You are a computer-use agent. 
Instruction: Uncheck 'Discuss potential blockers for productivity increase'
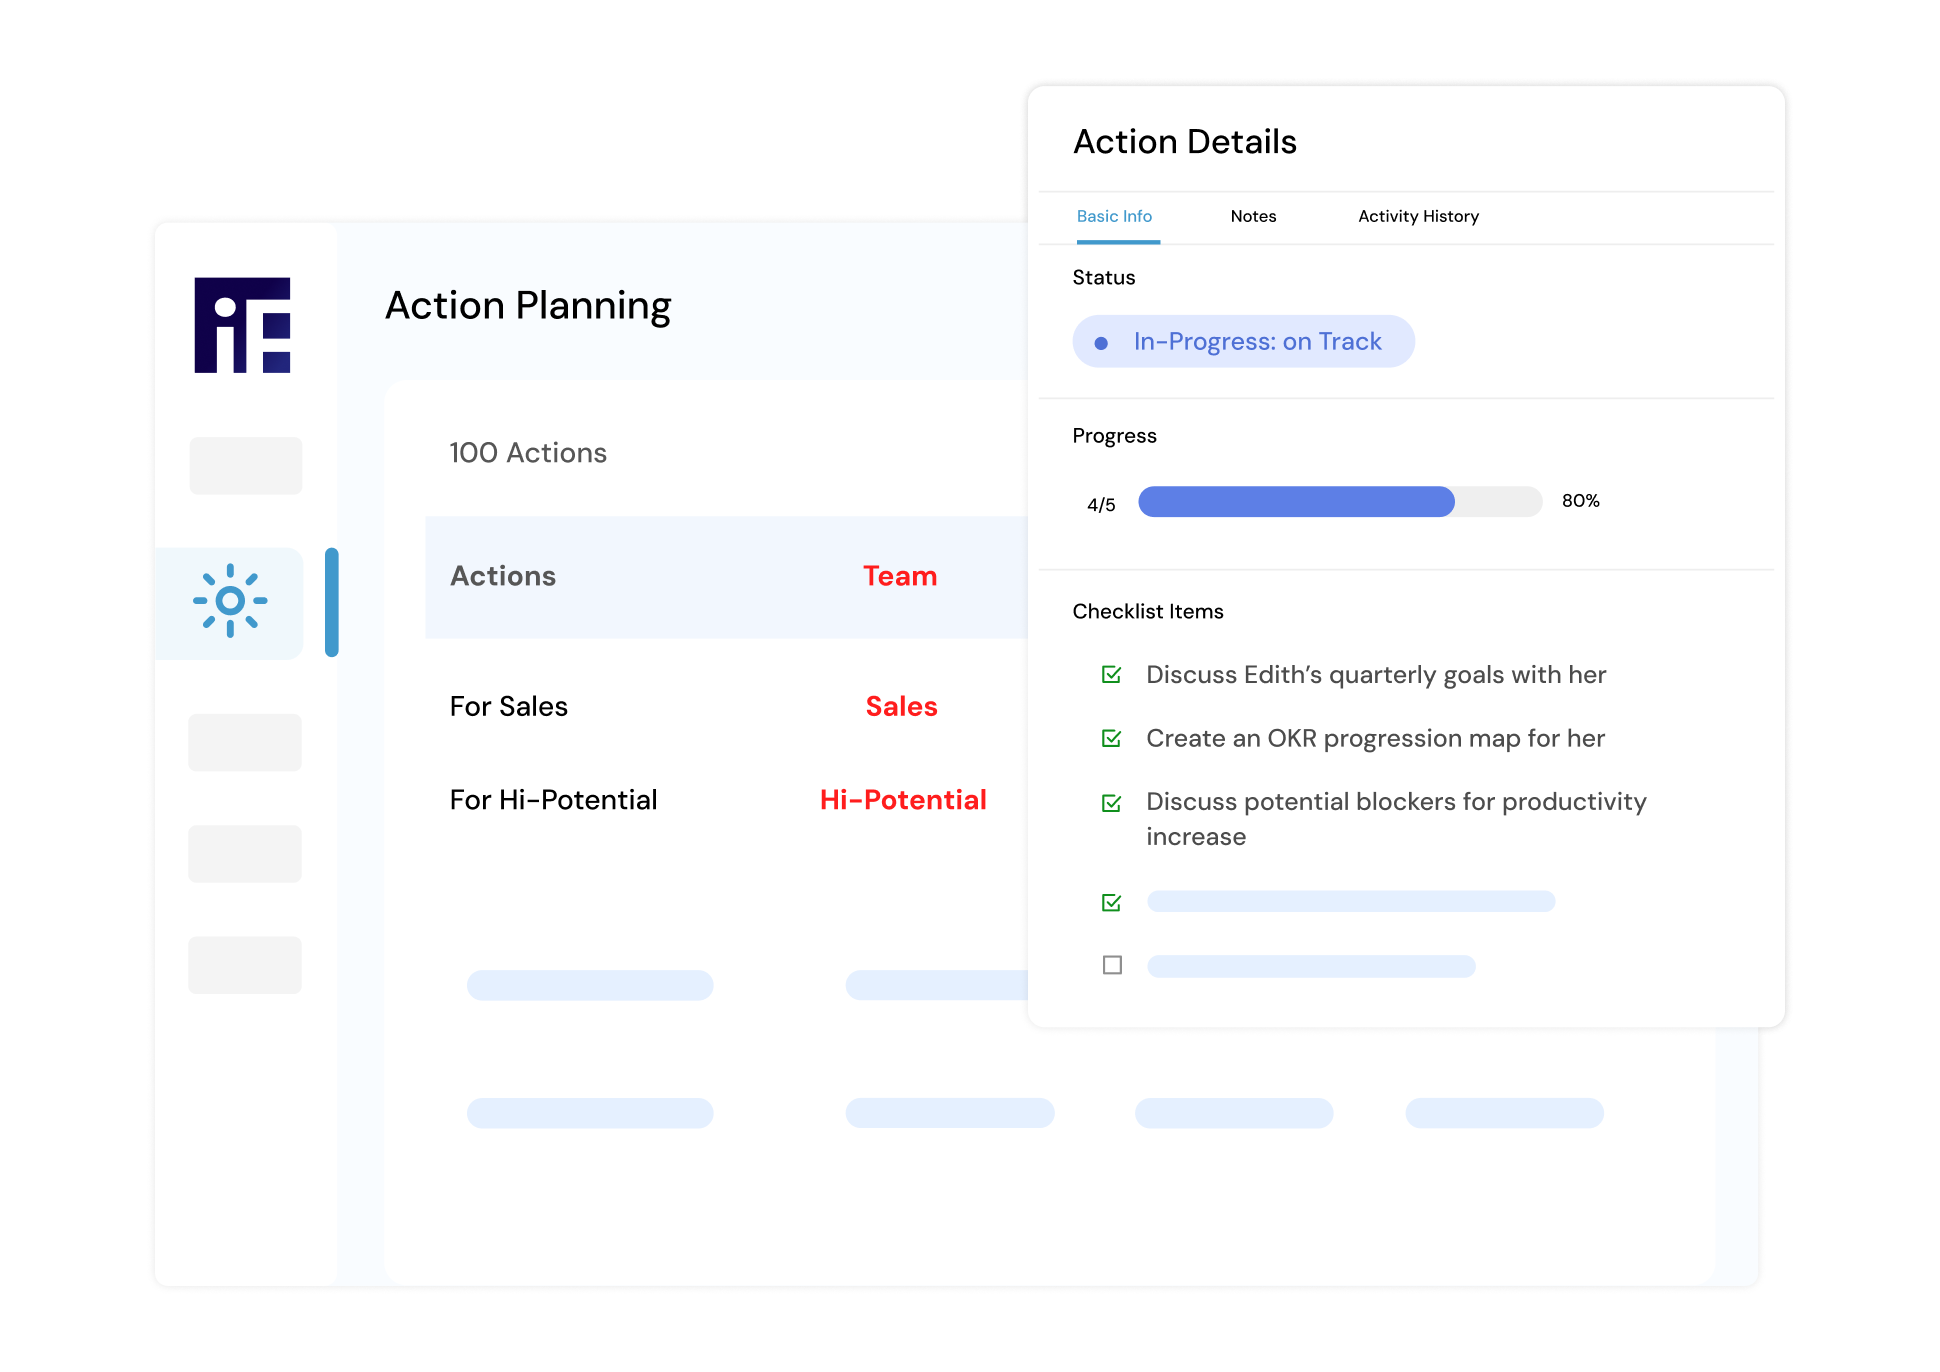click(x=1111, y=801)
